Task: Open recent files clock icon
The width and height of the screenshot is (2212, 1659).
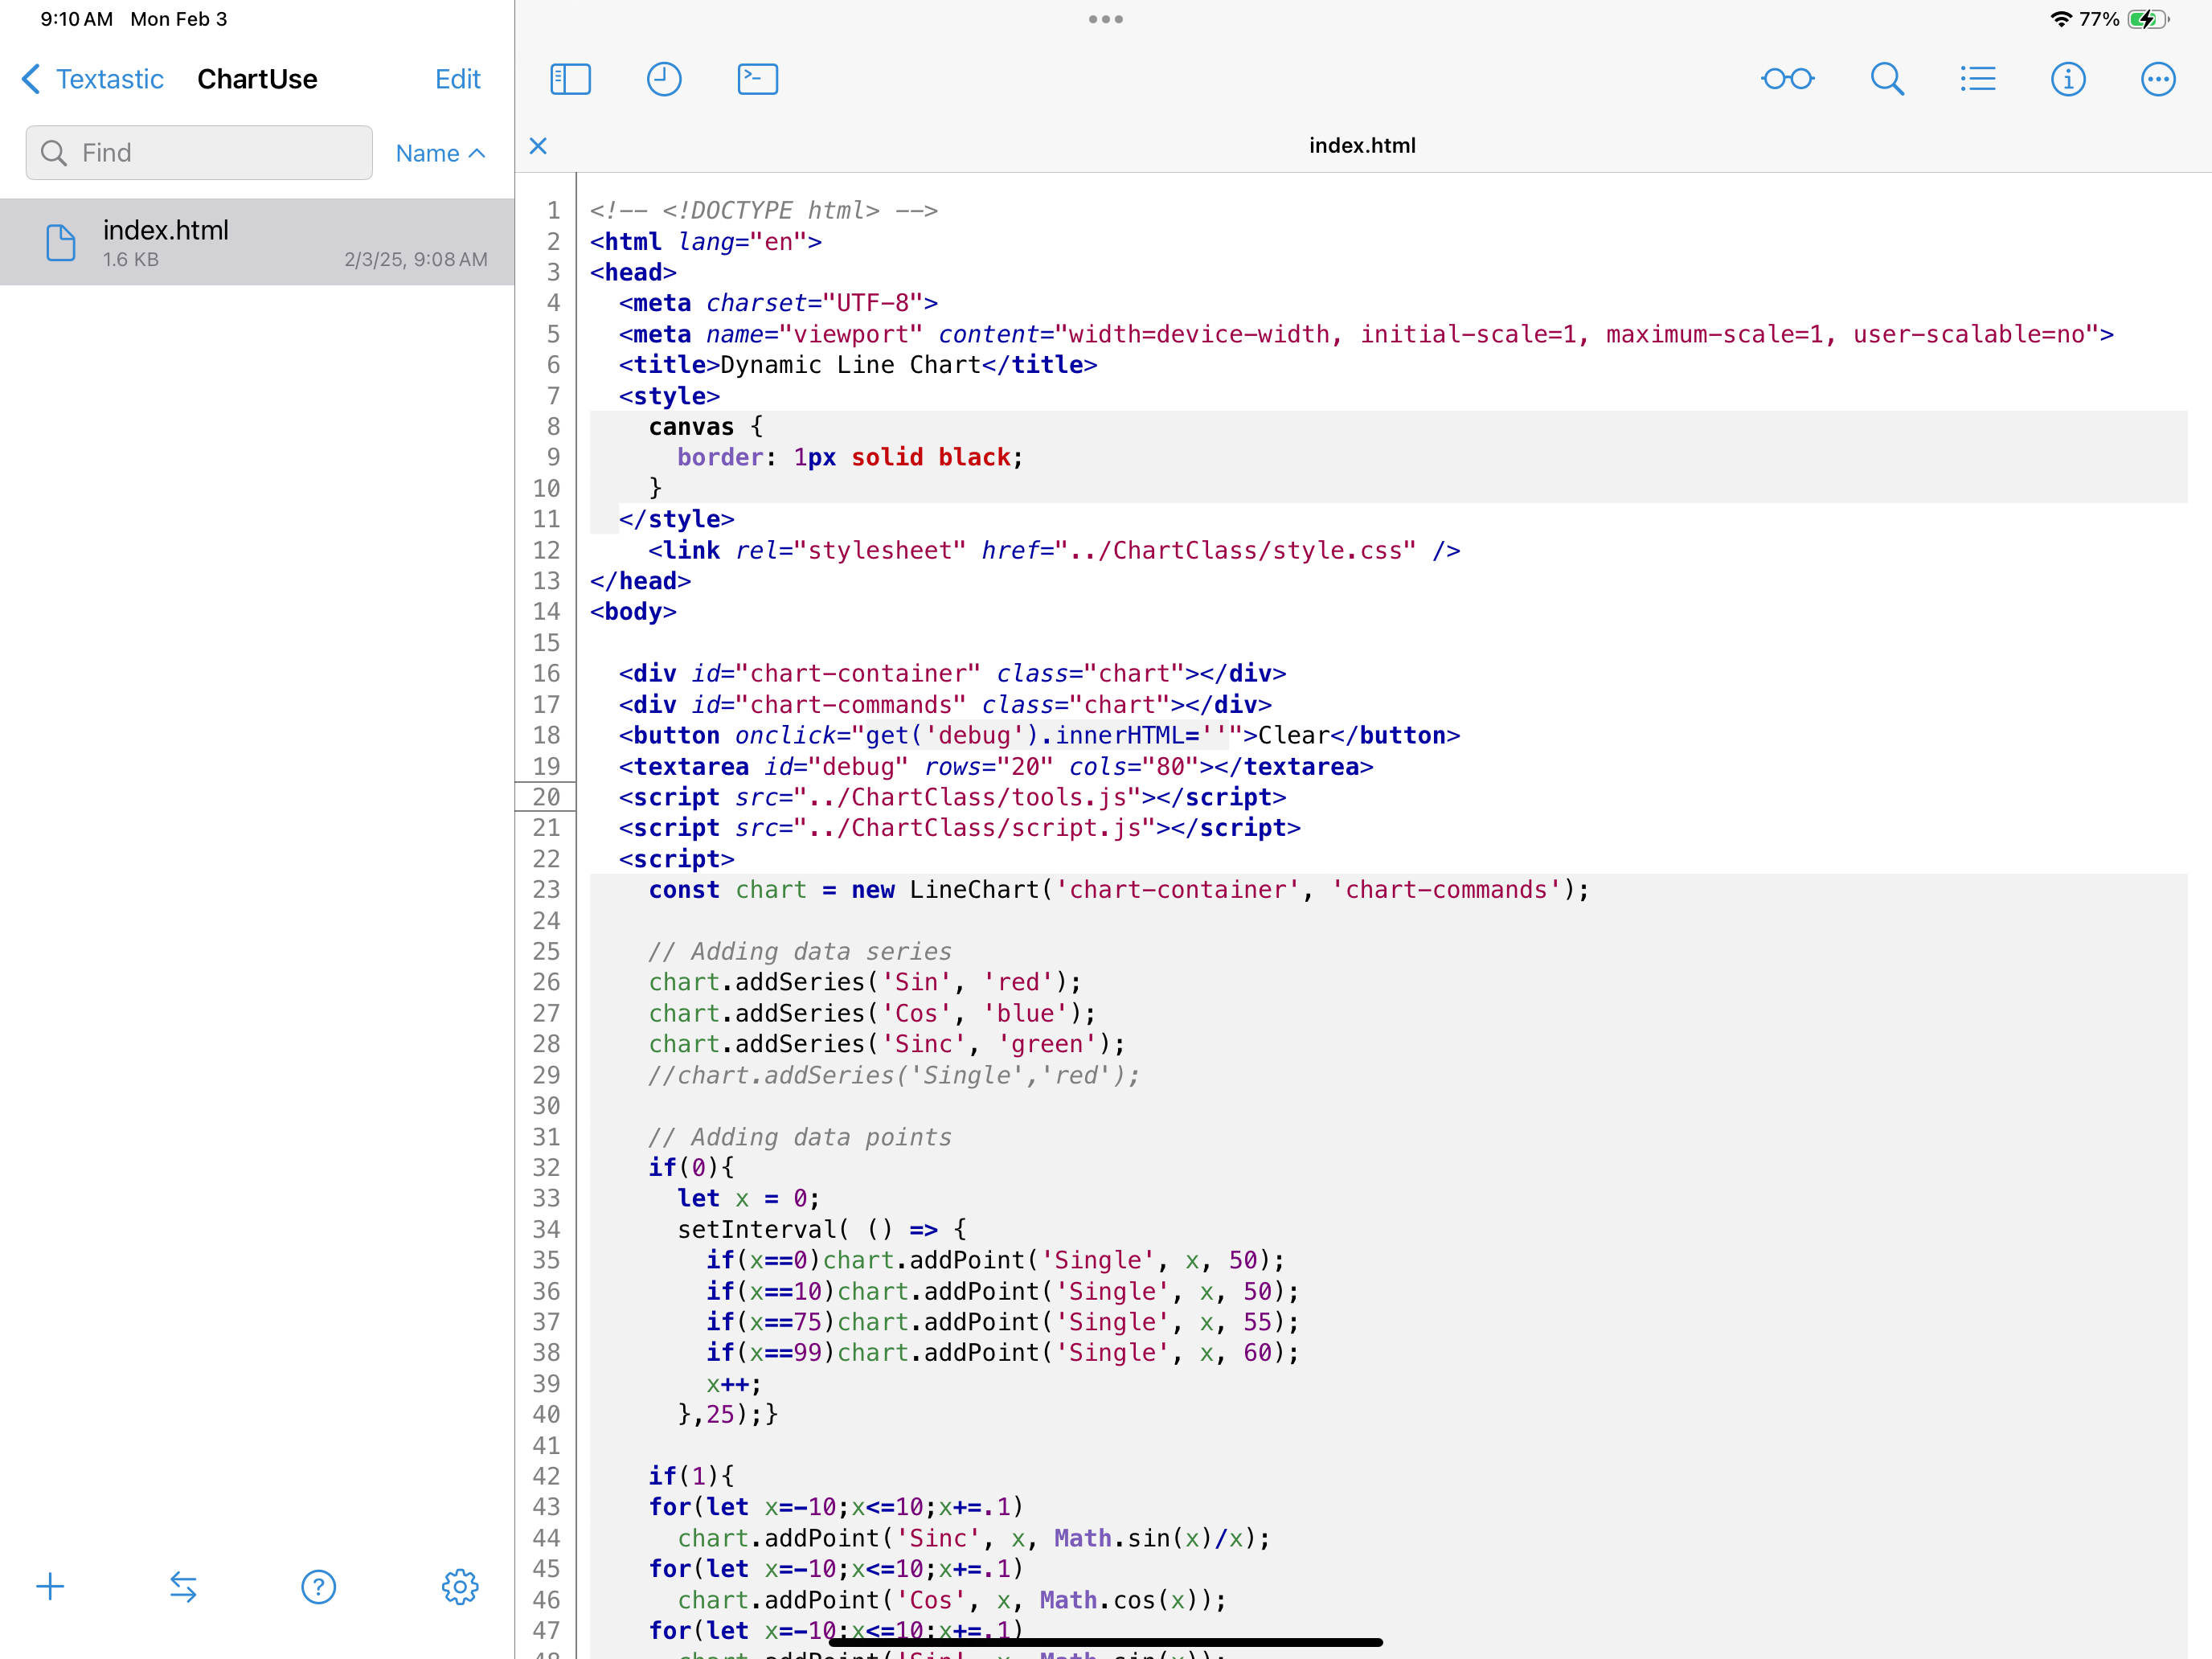Action: point(664,79)
